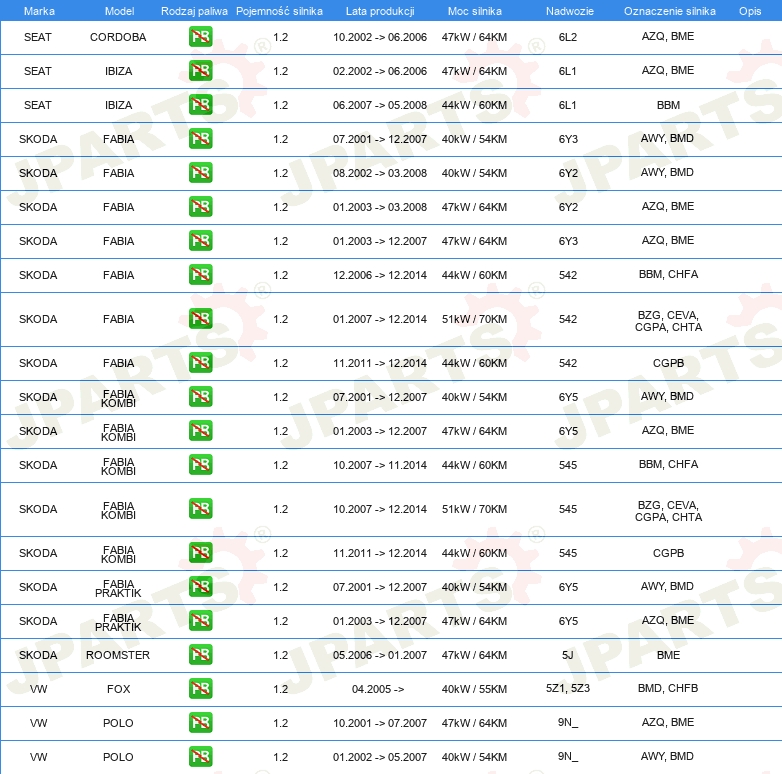Select the '12.2006 -> 12.2014' date cell
This screenshot has height=774, width=782.
click(x=380, y=275)
